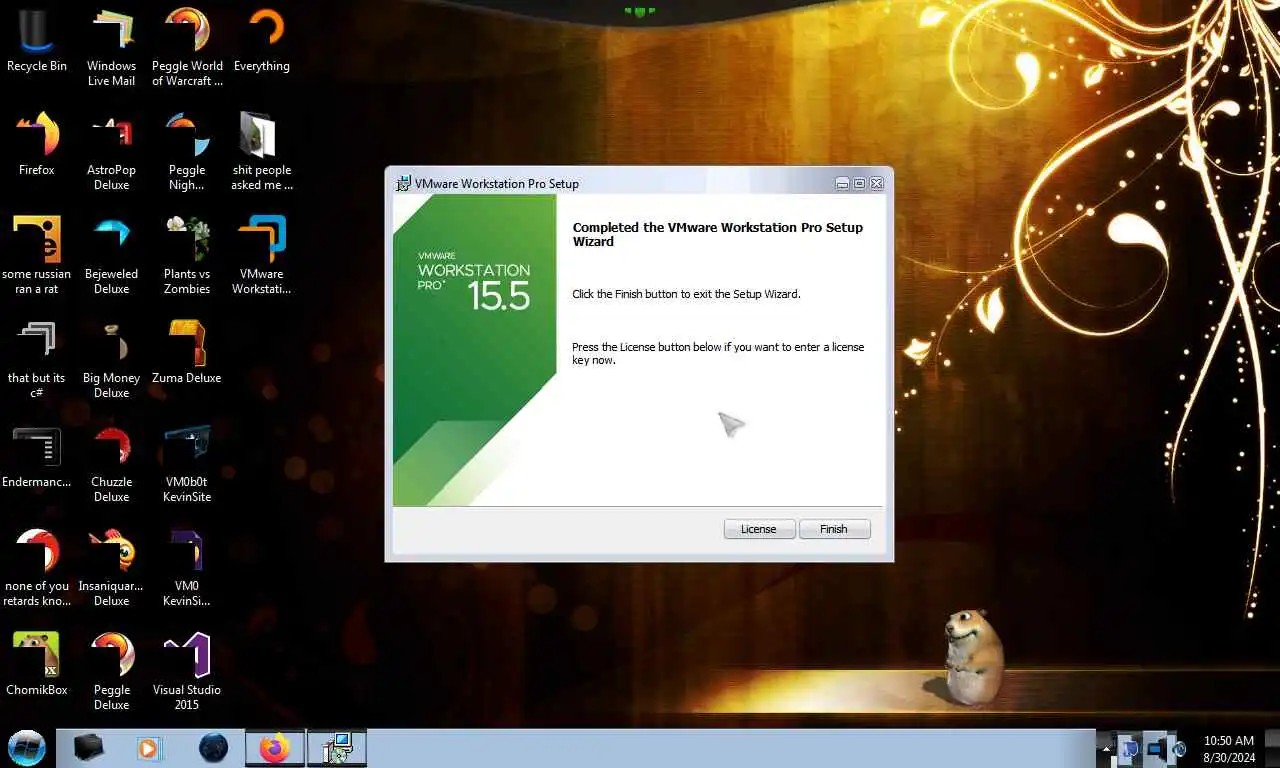Select the Peggle Nights desktop icon
The width and height of the screenshot is (1280, 768).
[x=187, y=152]
